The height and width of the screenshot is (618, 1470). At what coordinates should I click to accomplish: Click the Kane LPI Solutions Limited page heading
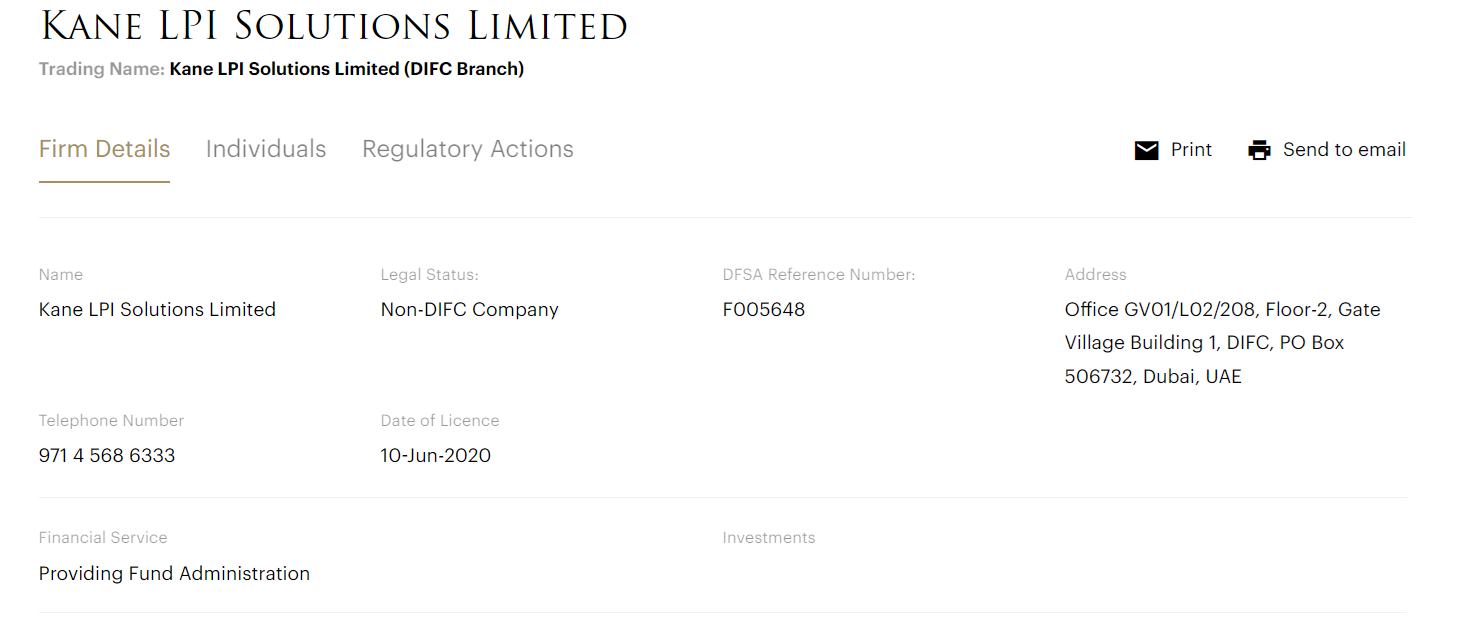pos(334,27)
